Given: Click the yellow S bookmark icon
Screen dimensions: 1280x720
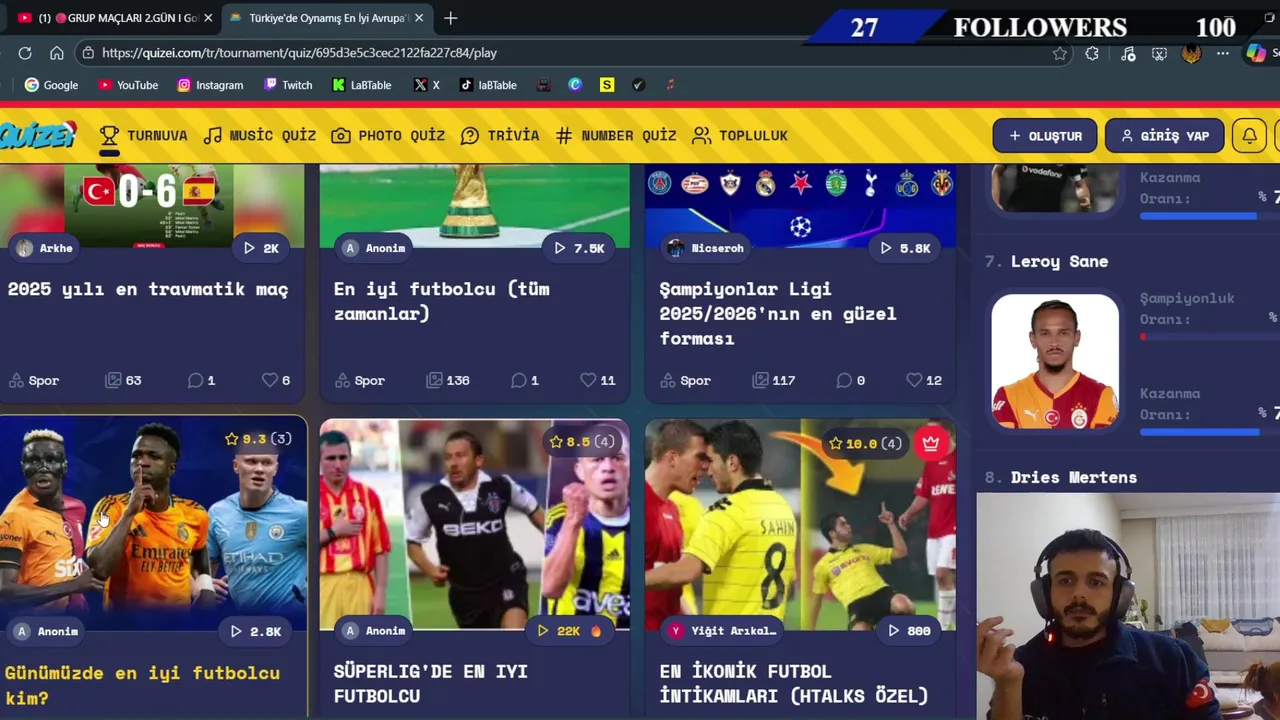Looking at the screenshot, I should (607, 85).
